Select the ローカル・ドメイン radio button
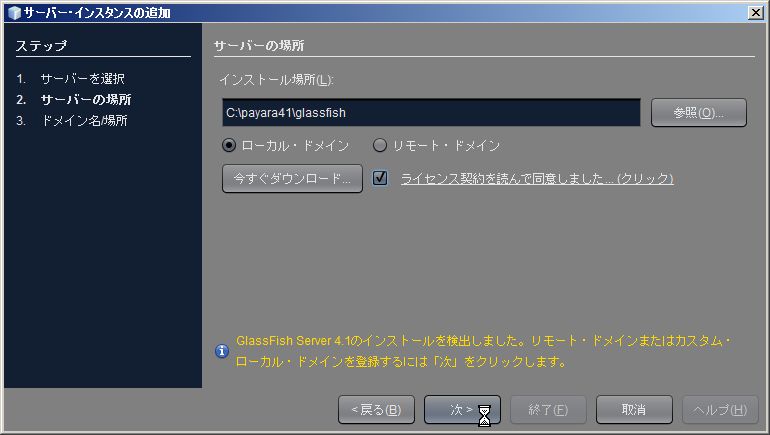Image resolution: width=770 pixels, height=435 pixels. (x=229, y=145)
